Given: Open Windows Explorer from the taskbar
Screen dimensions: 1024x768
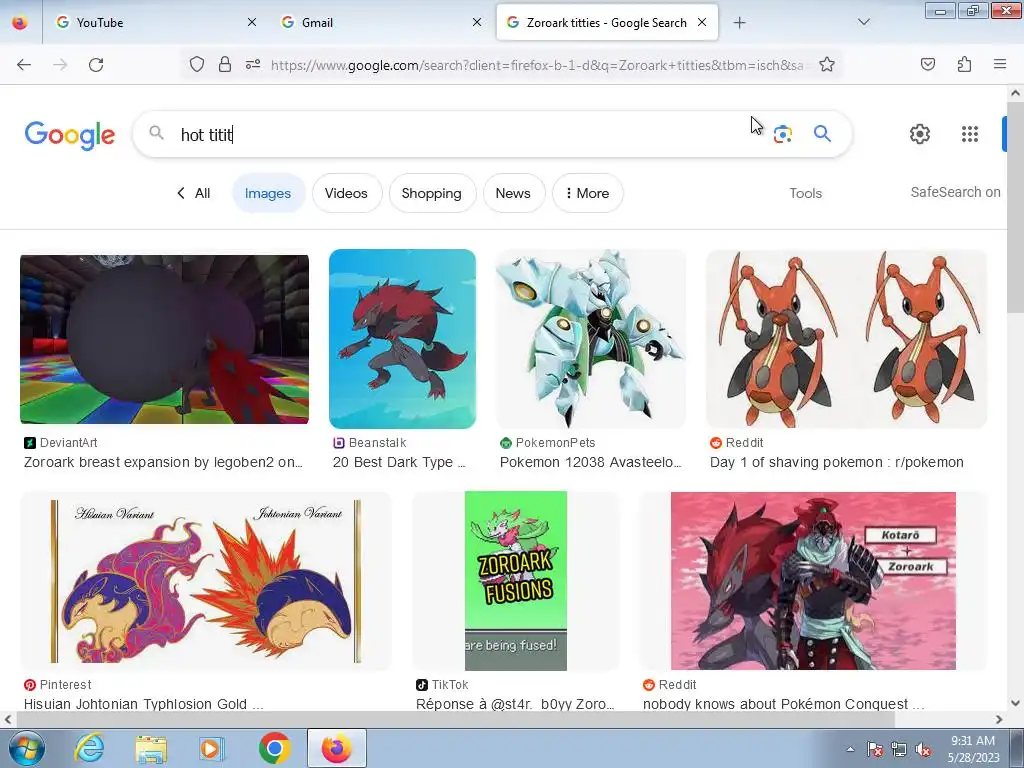Looking at the screenshot, I should click(x=151, y=748).
